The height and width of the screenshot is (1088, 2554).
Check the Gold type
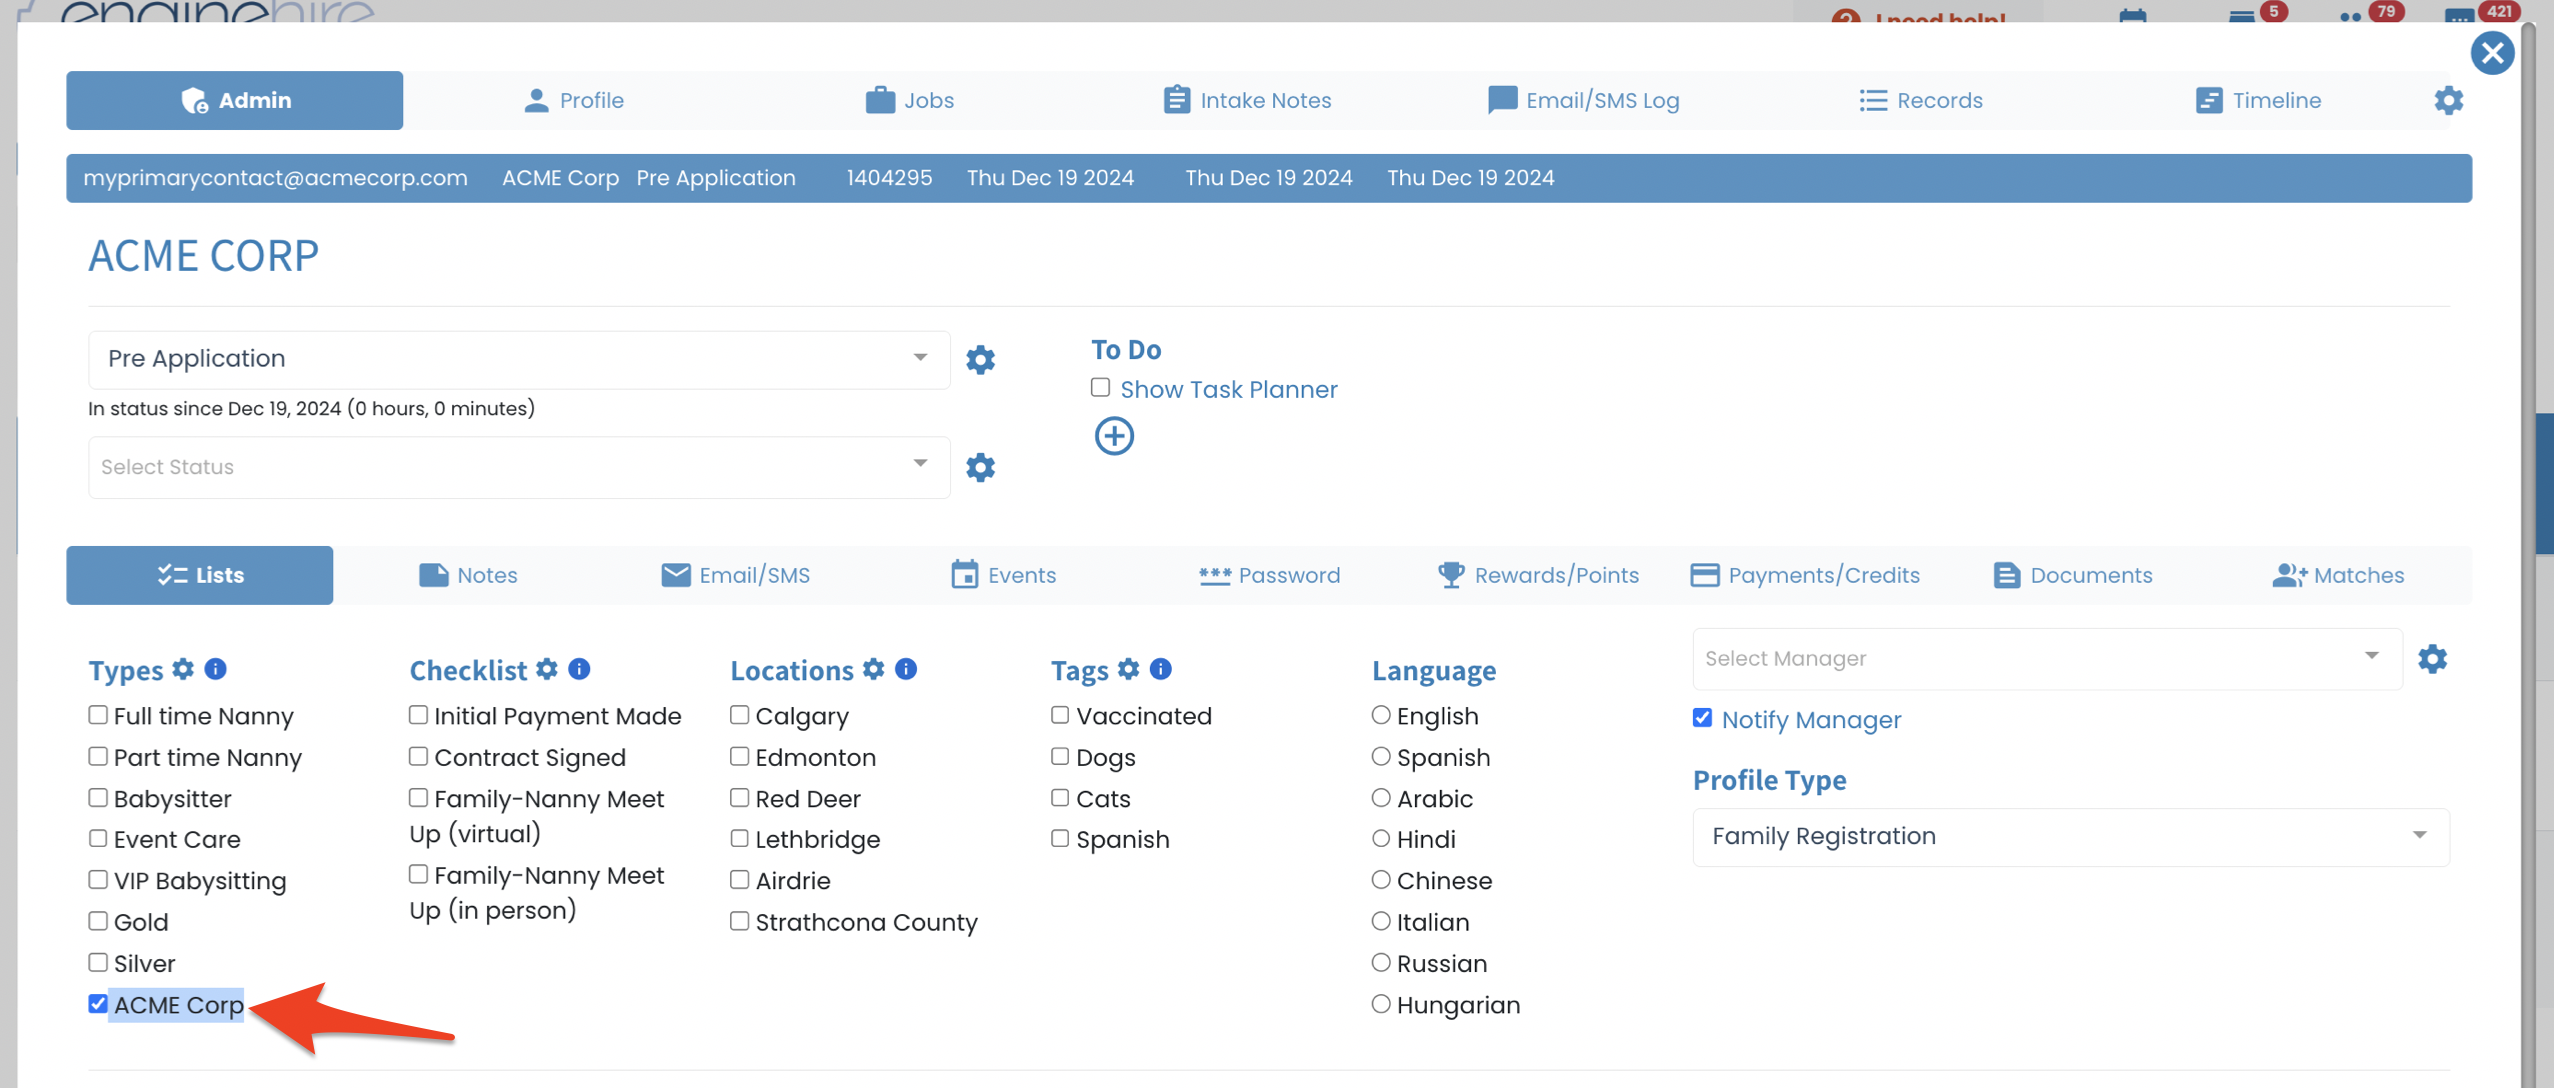tap(98, 921)
